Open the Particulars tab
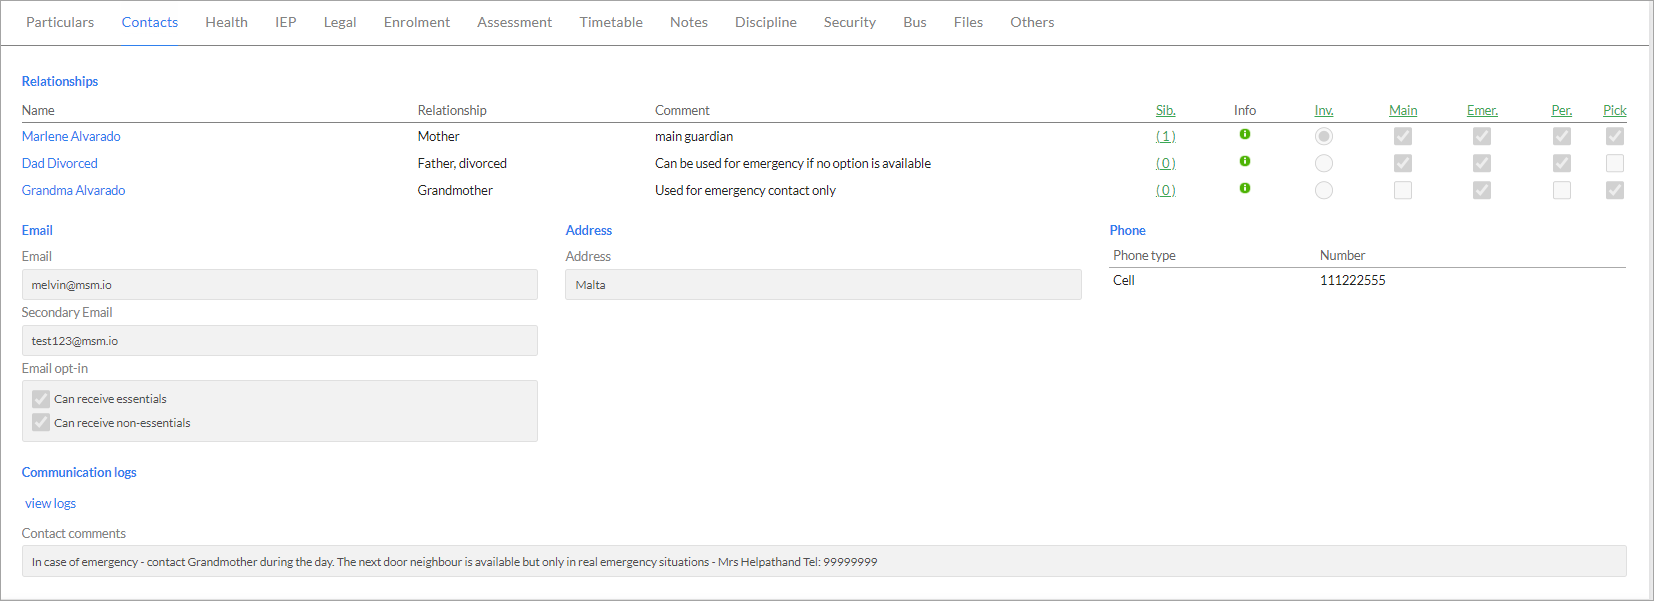The image size is (1654, 601). pos(60,22)
